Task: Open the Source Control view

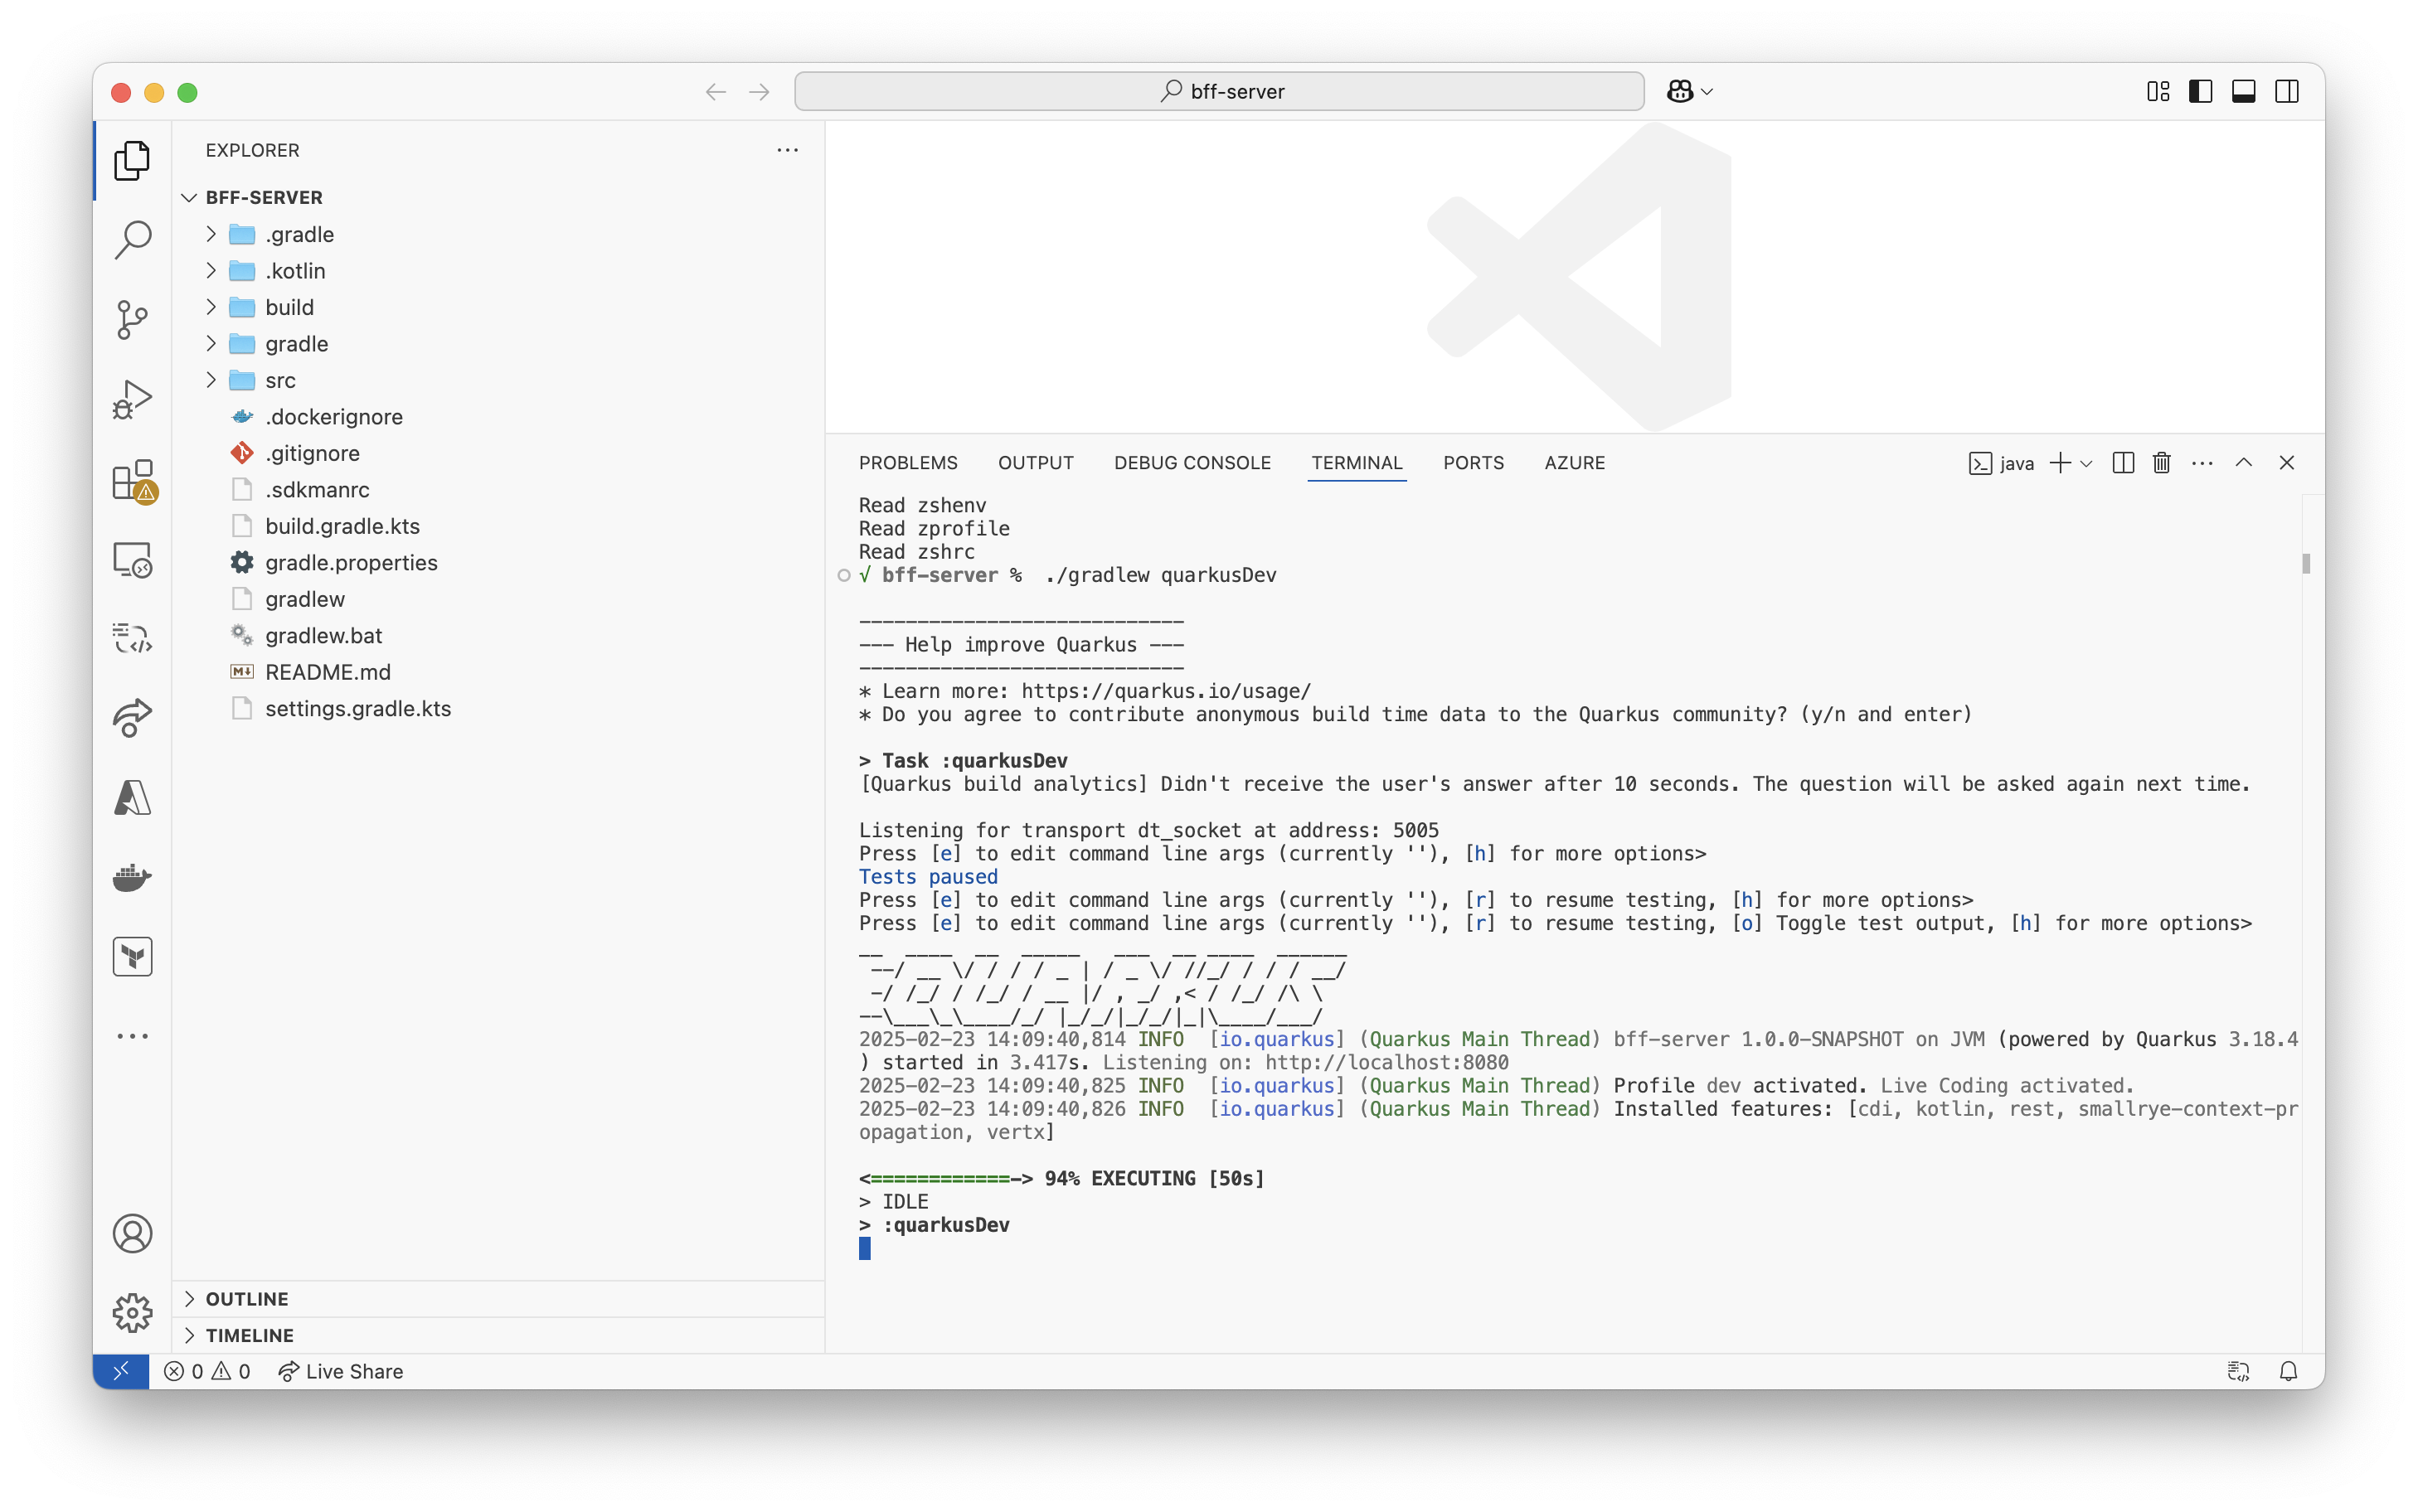Action: 133,320
